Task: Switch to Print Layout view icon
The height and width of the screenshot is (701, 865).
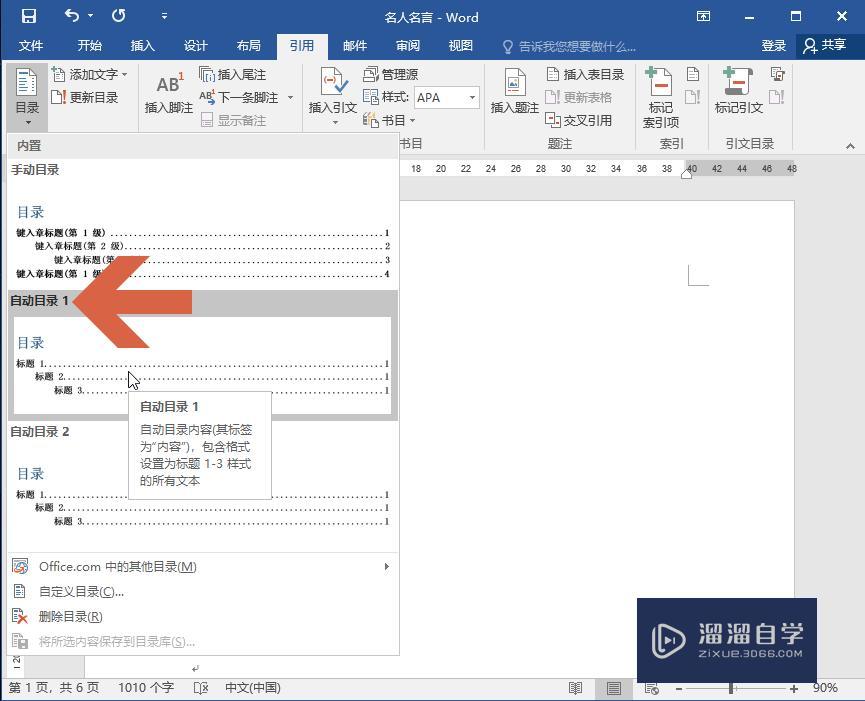Action: click(x=613, y=688)
